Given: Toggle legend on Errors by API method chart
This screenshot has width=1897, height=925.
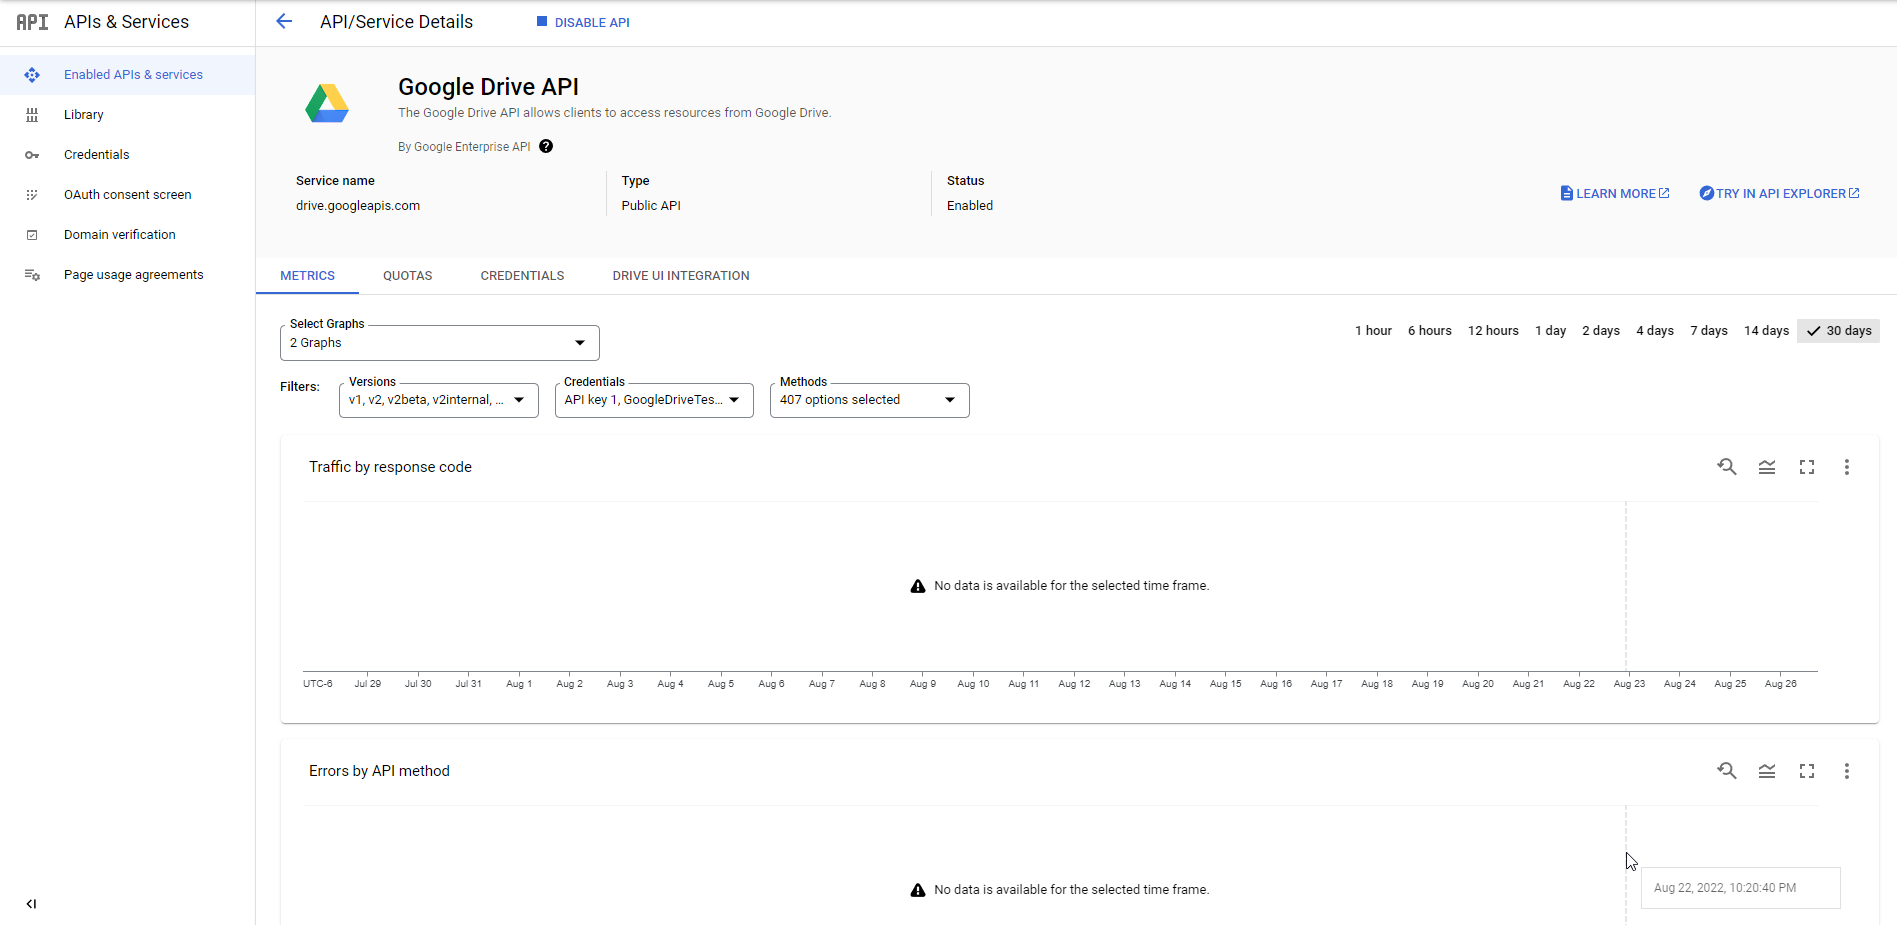Looking at the screenshot, I should (1767, 771).
